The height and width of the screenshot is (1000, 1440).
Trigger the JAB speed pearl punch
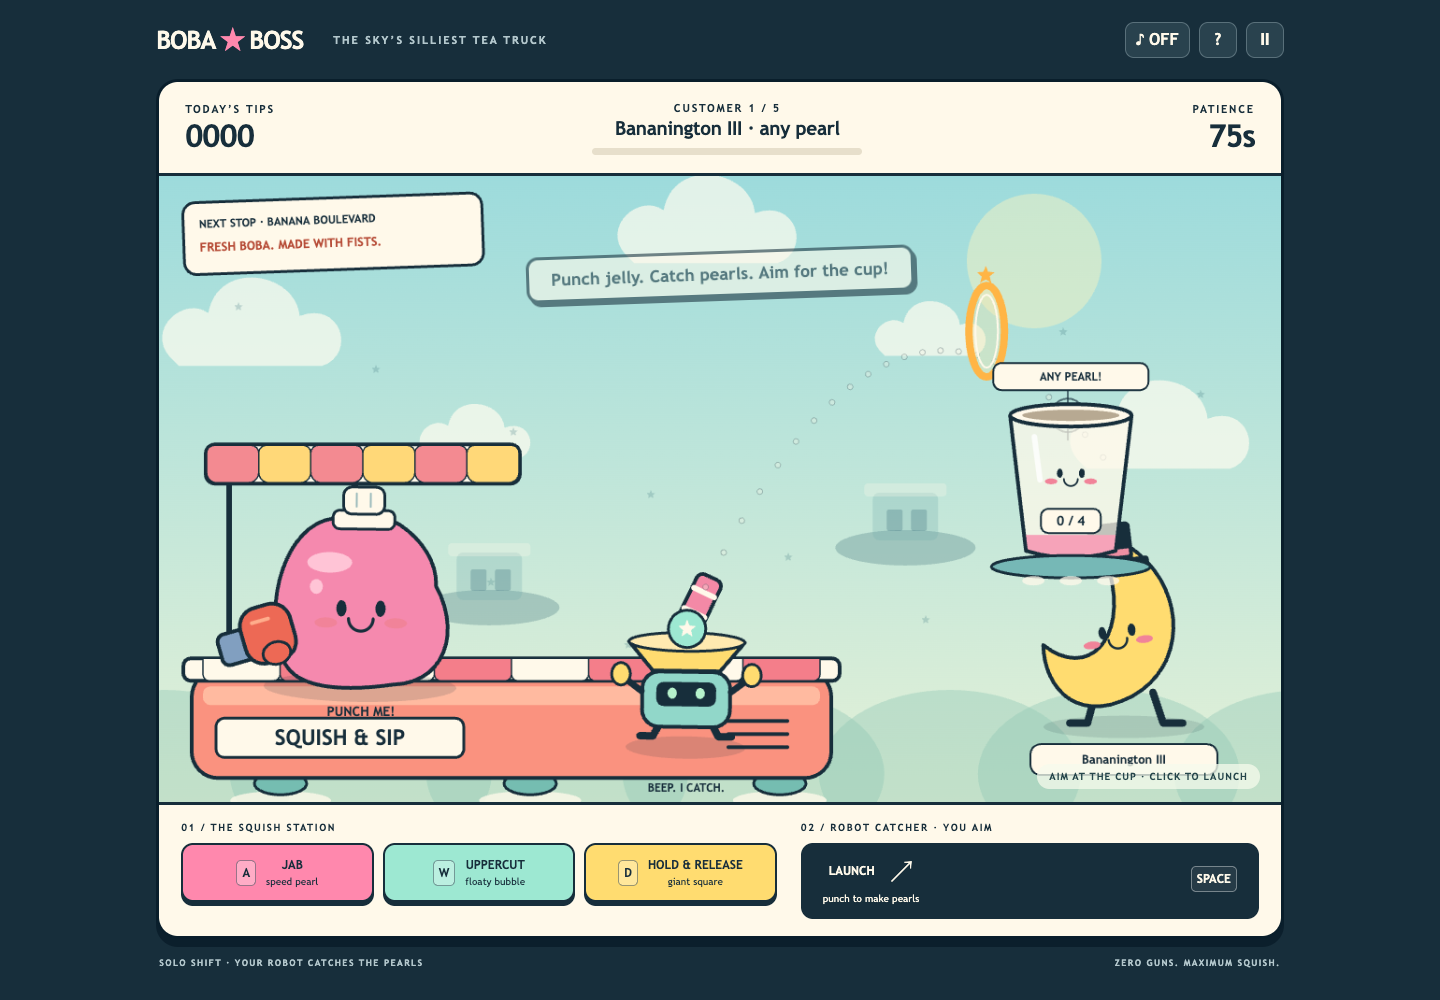pos(277,873)
